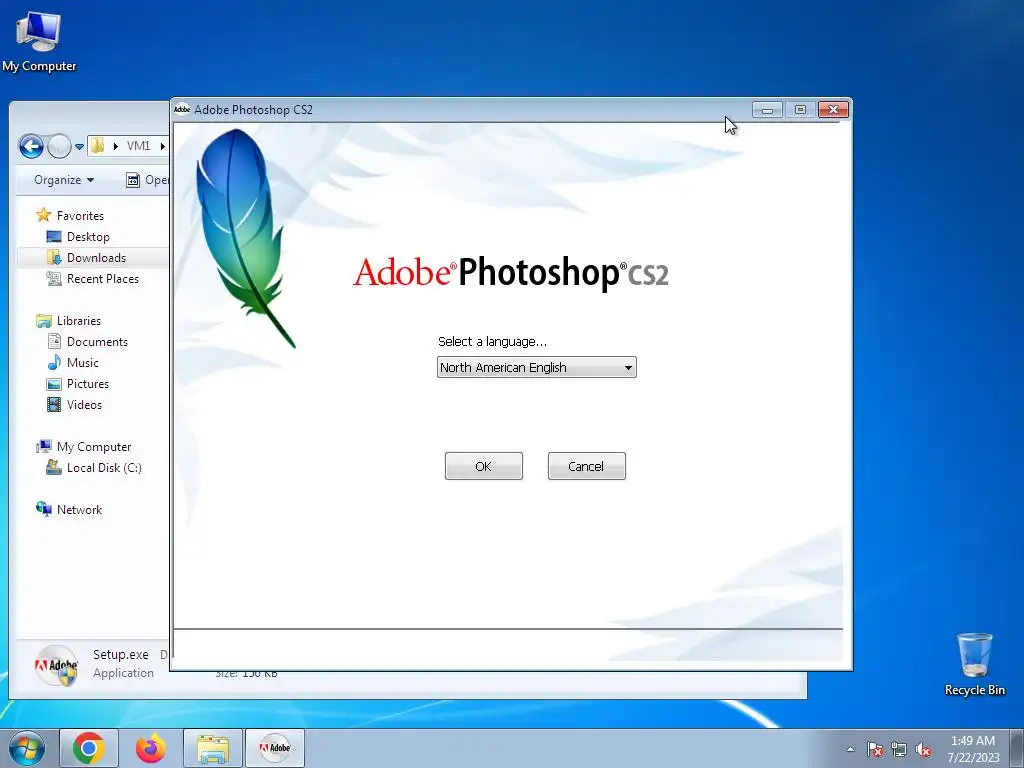Open the Select a language dropdown
Viewport: 1024px width, 768px height.
click(x=537, y=367)
